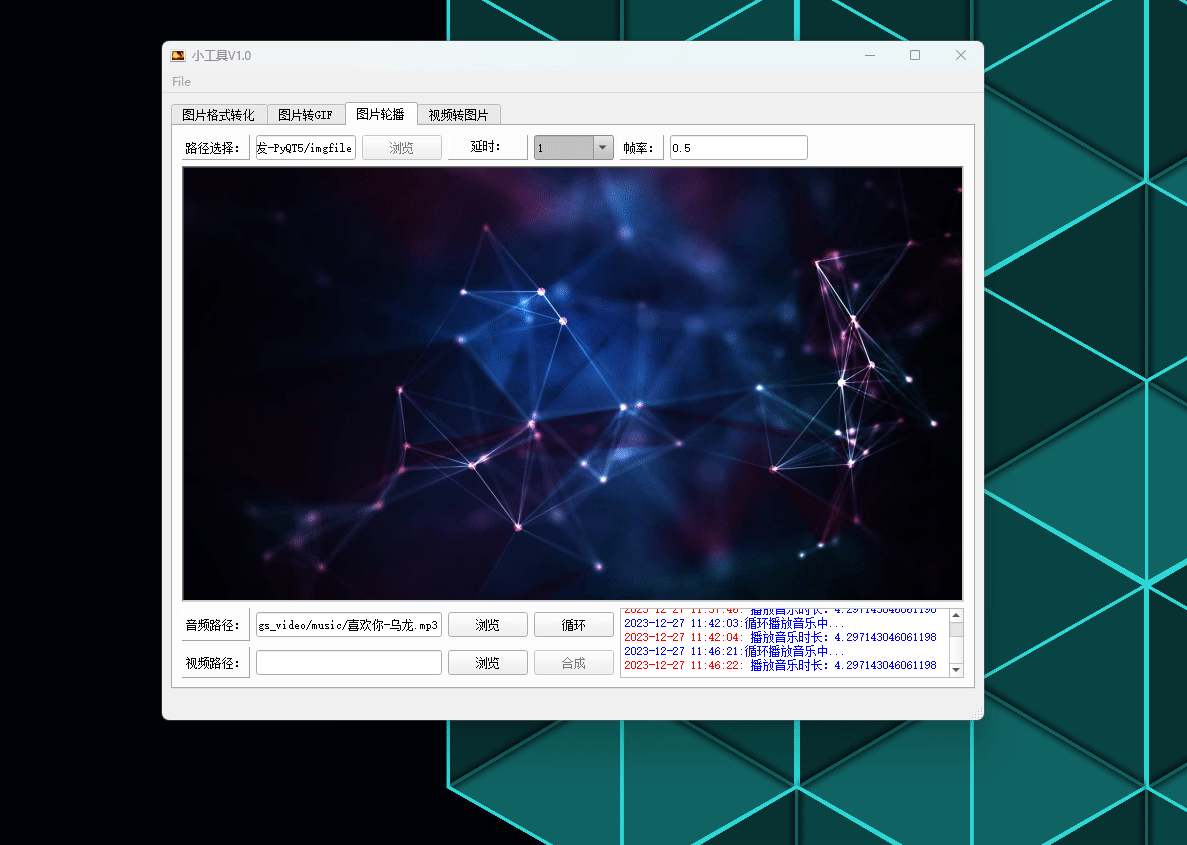Open the delay combo box dropdown arrow
Image resolution: width=1187 pixels, height=845 pixels.
(601, 147)
